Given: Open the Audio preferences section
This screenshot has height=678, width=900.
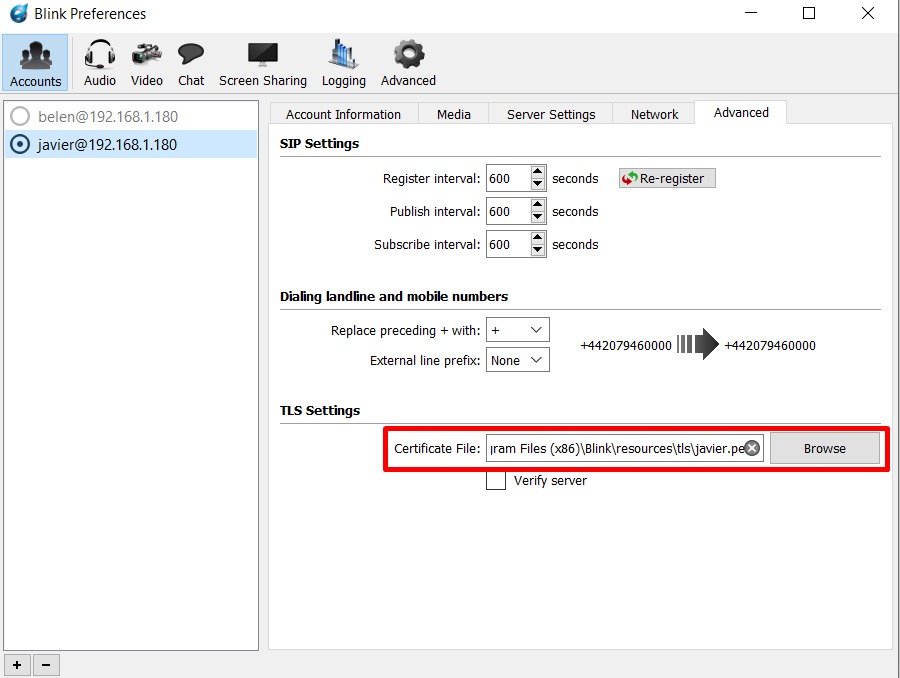Looking at the screenshot, I should click(100, 63).
